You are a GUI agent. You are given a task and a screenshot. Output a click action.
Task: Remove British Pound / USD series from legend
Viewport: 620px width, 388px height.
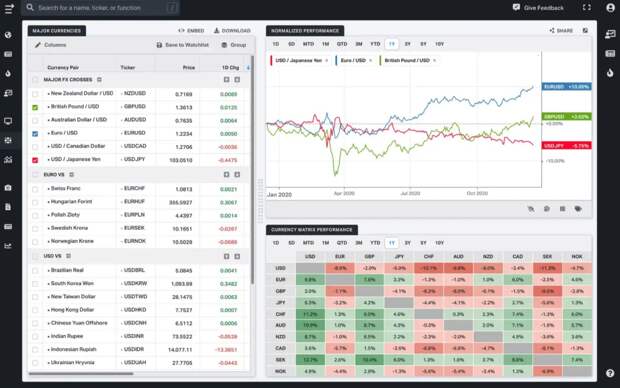tap(434, 61)
